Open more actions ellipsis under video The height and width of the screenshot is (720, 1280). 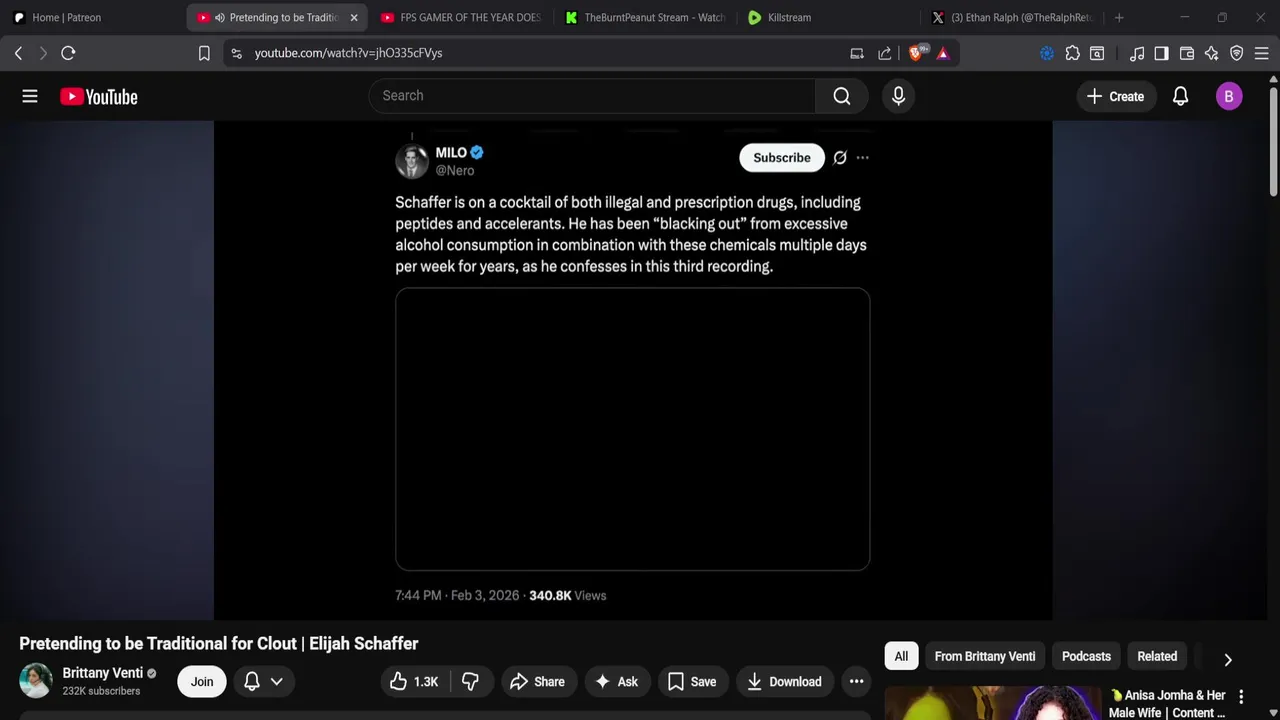click(856, 682)
